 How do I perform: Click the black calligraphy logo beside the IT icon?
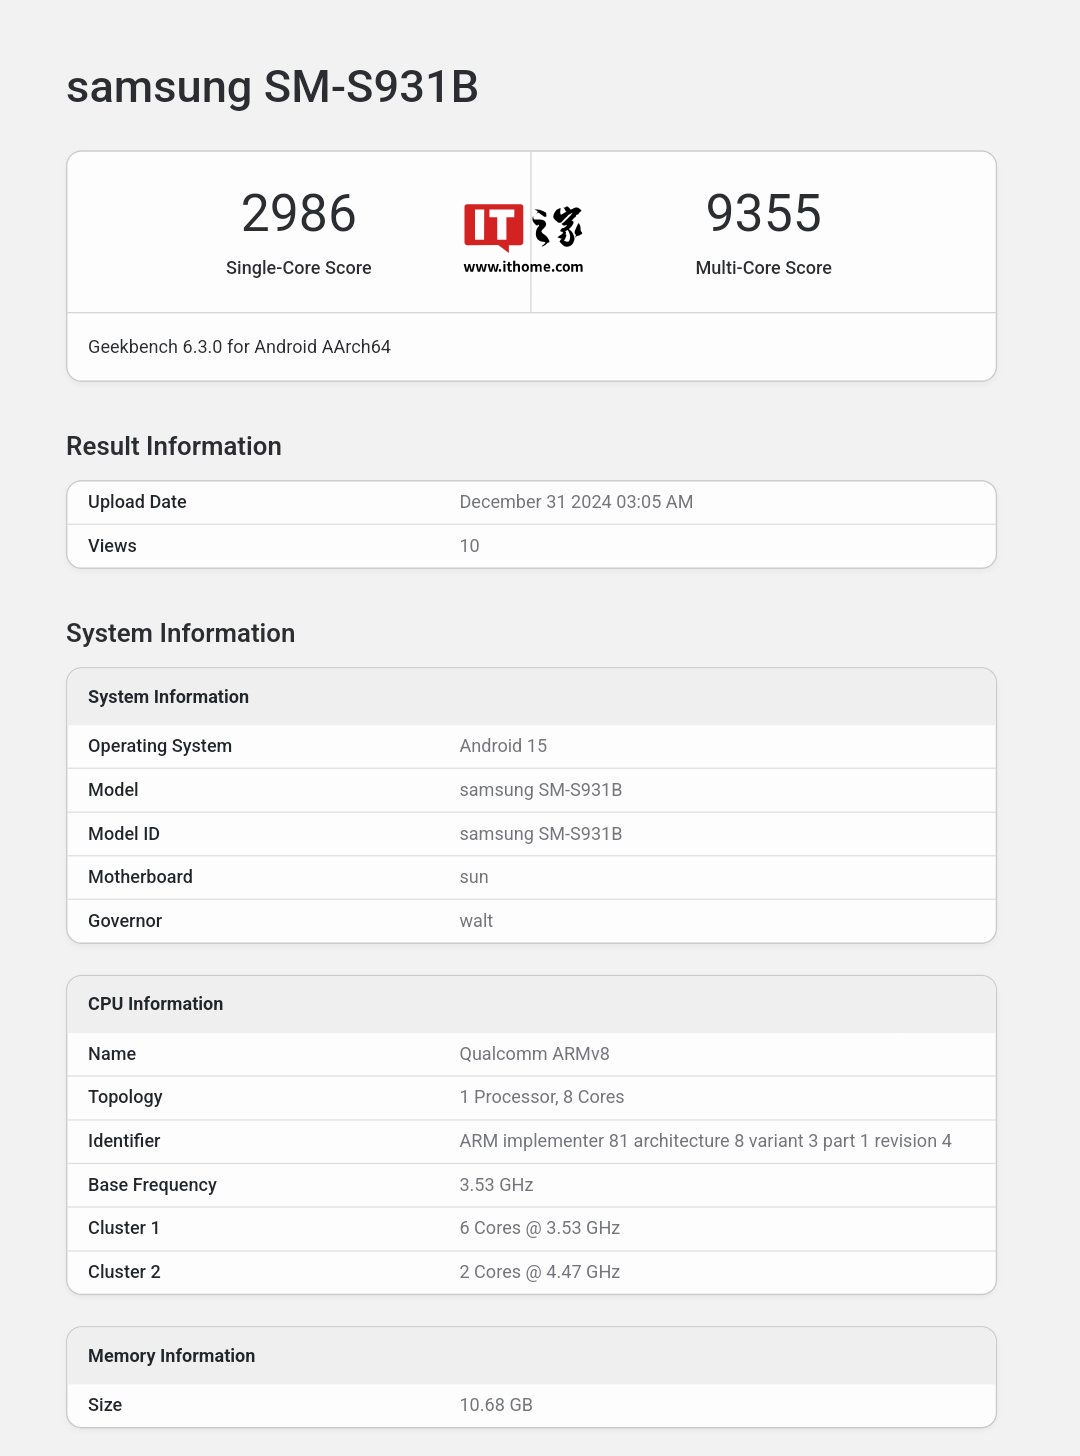[x=558, y=227]
